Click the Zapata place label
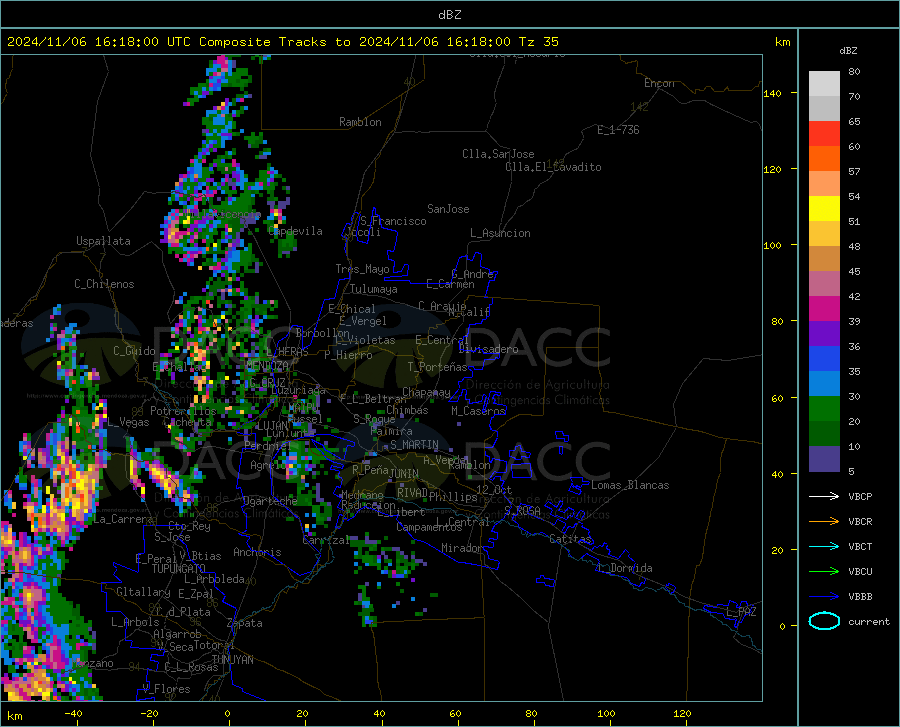 coord(245,623)
